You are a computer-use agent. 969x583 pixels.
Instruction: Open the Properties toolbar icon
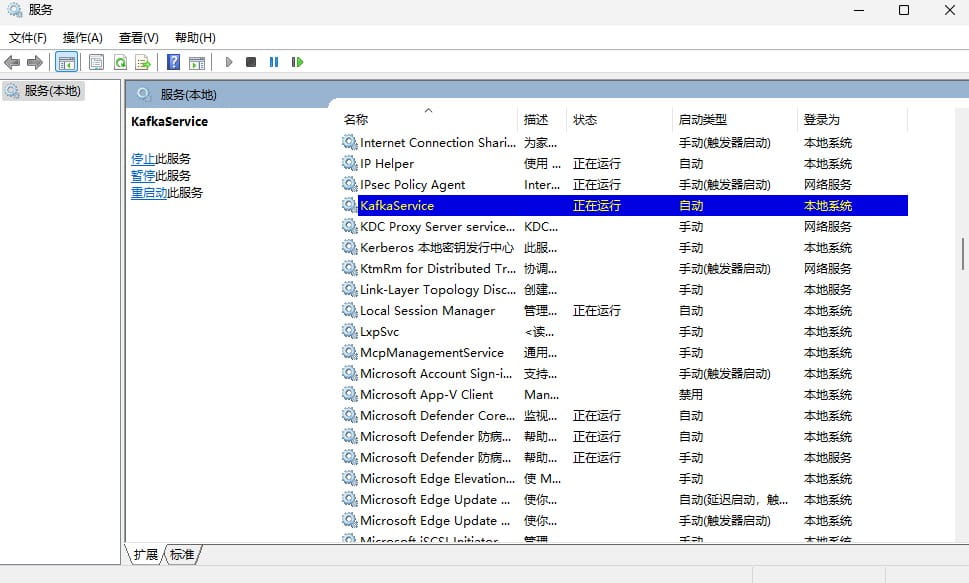[96, 62]
